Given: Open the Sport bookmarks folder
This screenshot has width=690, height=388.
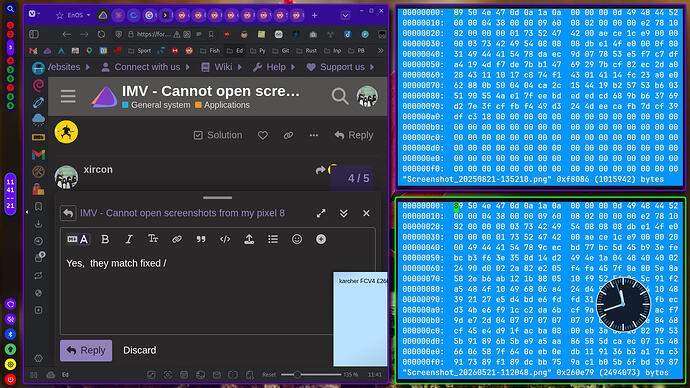Looking at the screenshot, I should point(139,51).
